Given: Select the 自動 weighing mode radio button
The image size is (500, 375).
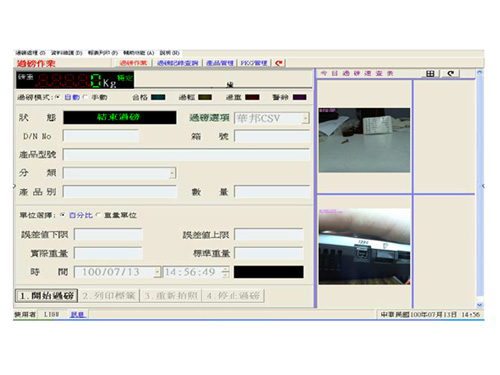Looking at the screenshot, I should point(58,97).
